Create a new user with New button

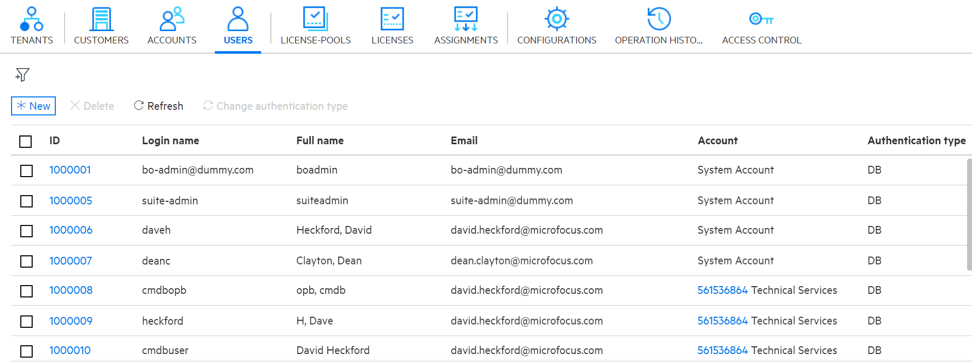pyautogui.click(x=33, y=106)
